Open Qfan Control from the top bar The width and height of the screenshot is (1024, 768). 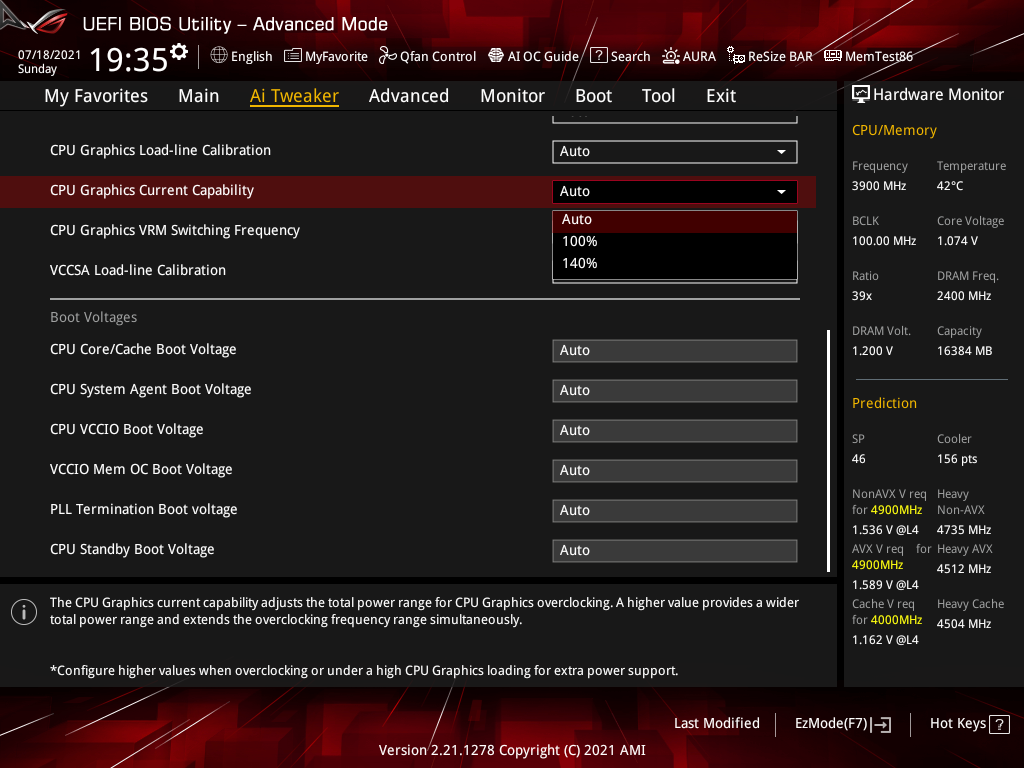pos(427,56)
